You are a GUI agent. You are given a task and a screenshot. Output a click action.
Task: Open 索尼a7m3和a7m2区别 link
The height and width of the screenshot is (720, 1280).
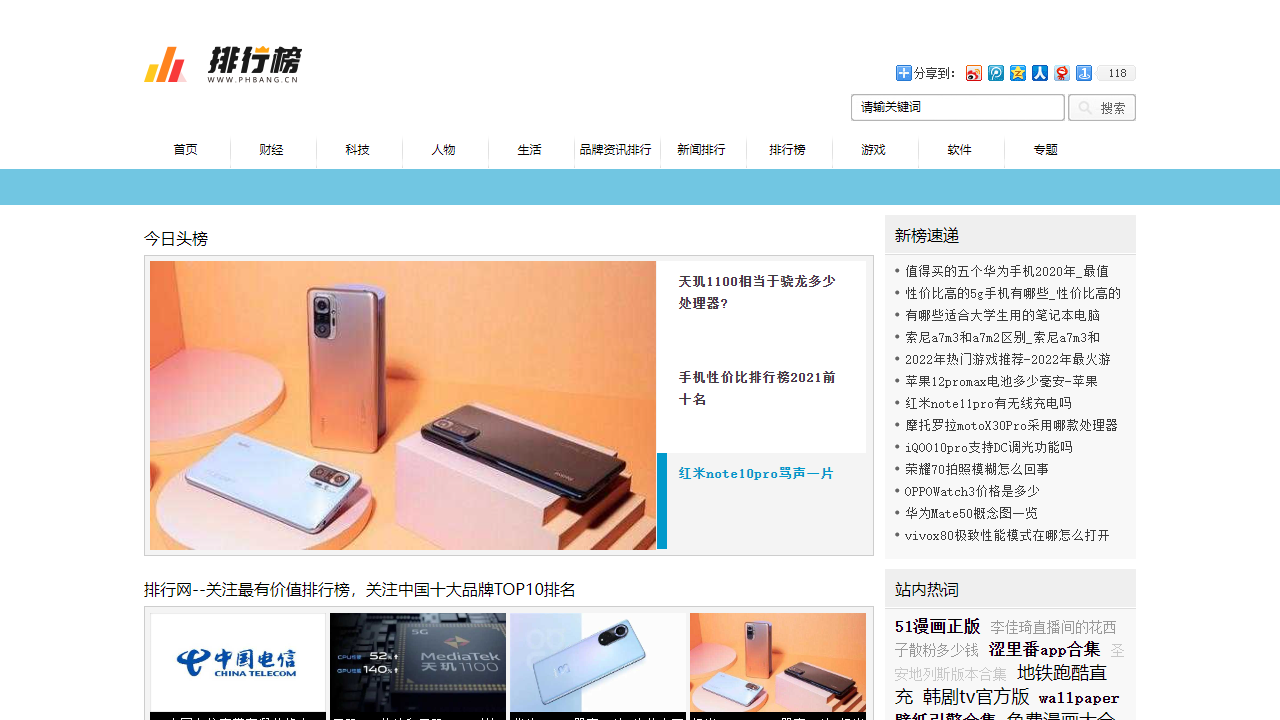[1003, 337]
